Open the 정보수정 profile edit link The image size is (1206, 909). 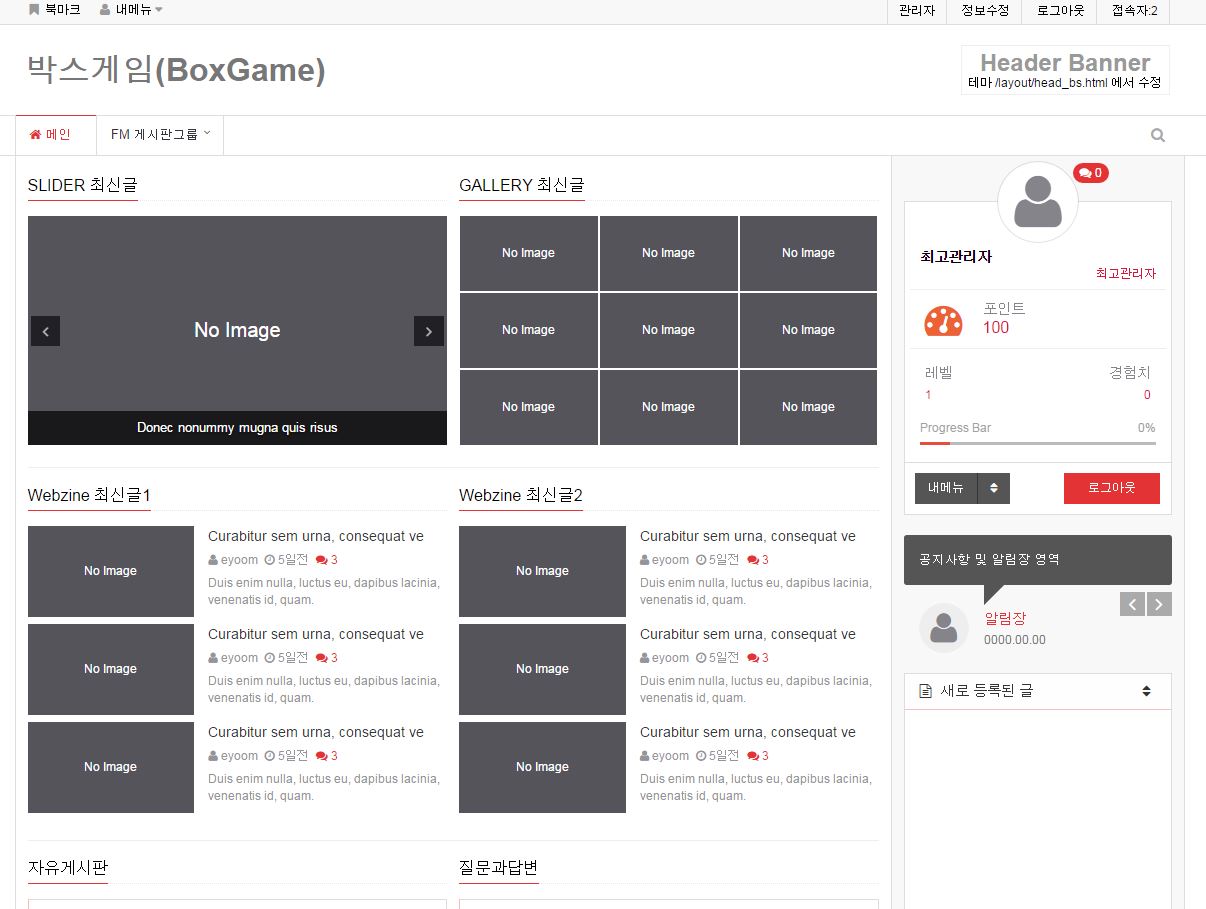985,11
